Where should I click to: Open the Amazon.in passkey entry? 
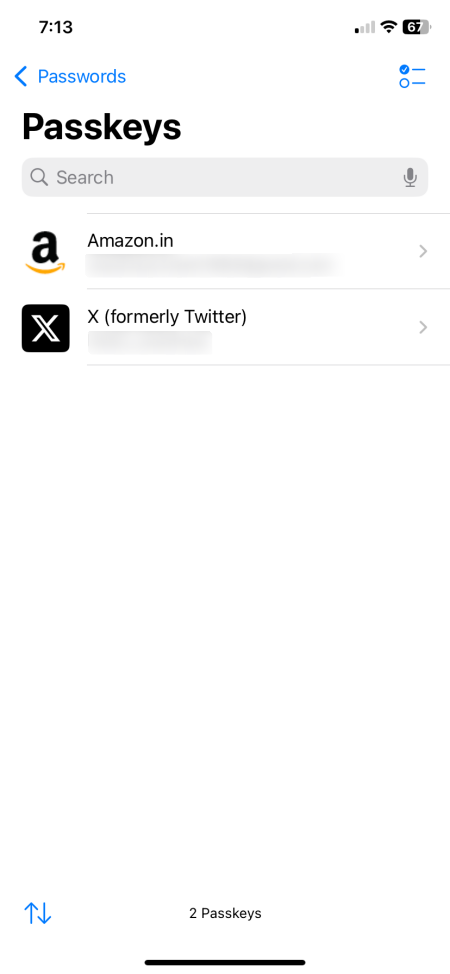[x=225, y=252]
